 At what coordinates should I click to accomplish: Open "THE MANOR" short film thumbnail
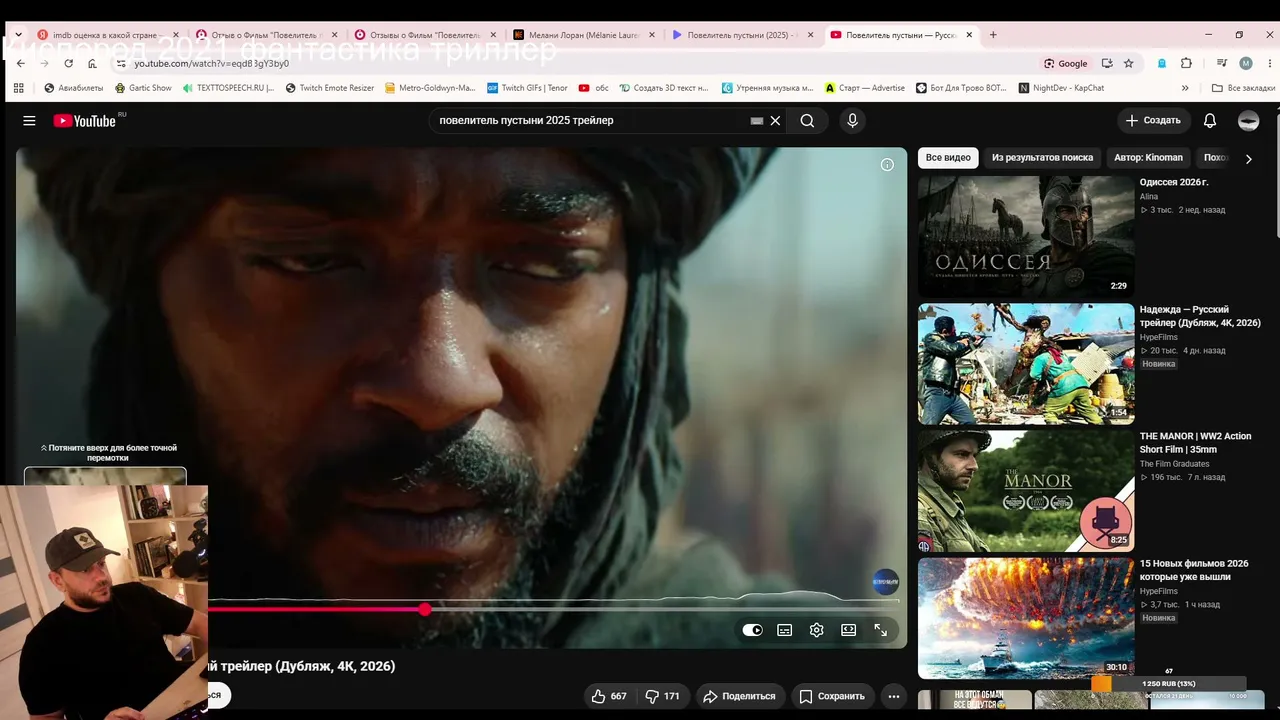click(x=1026, y=490)
